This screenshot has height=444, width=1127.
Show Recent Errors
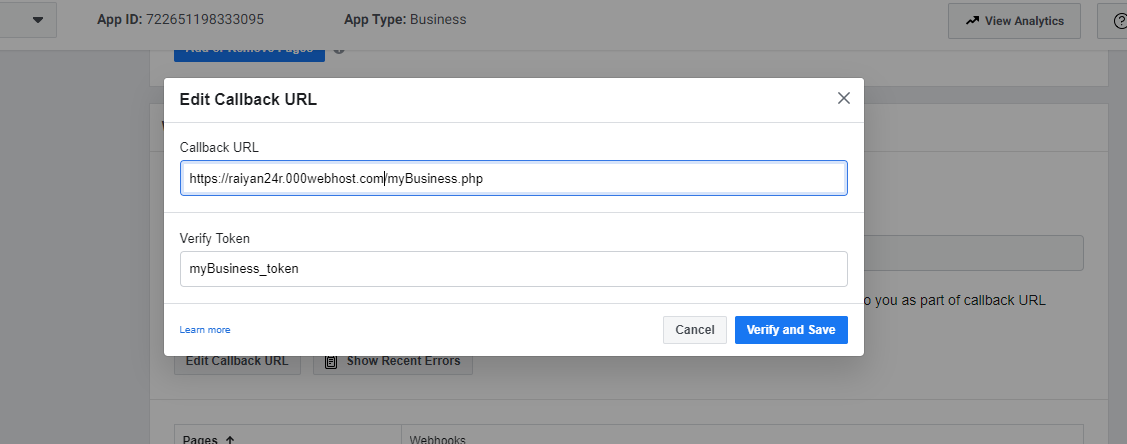tap(392, 362)
